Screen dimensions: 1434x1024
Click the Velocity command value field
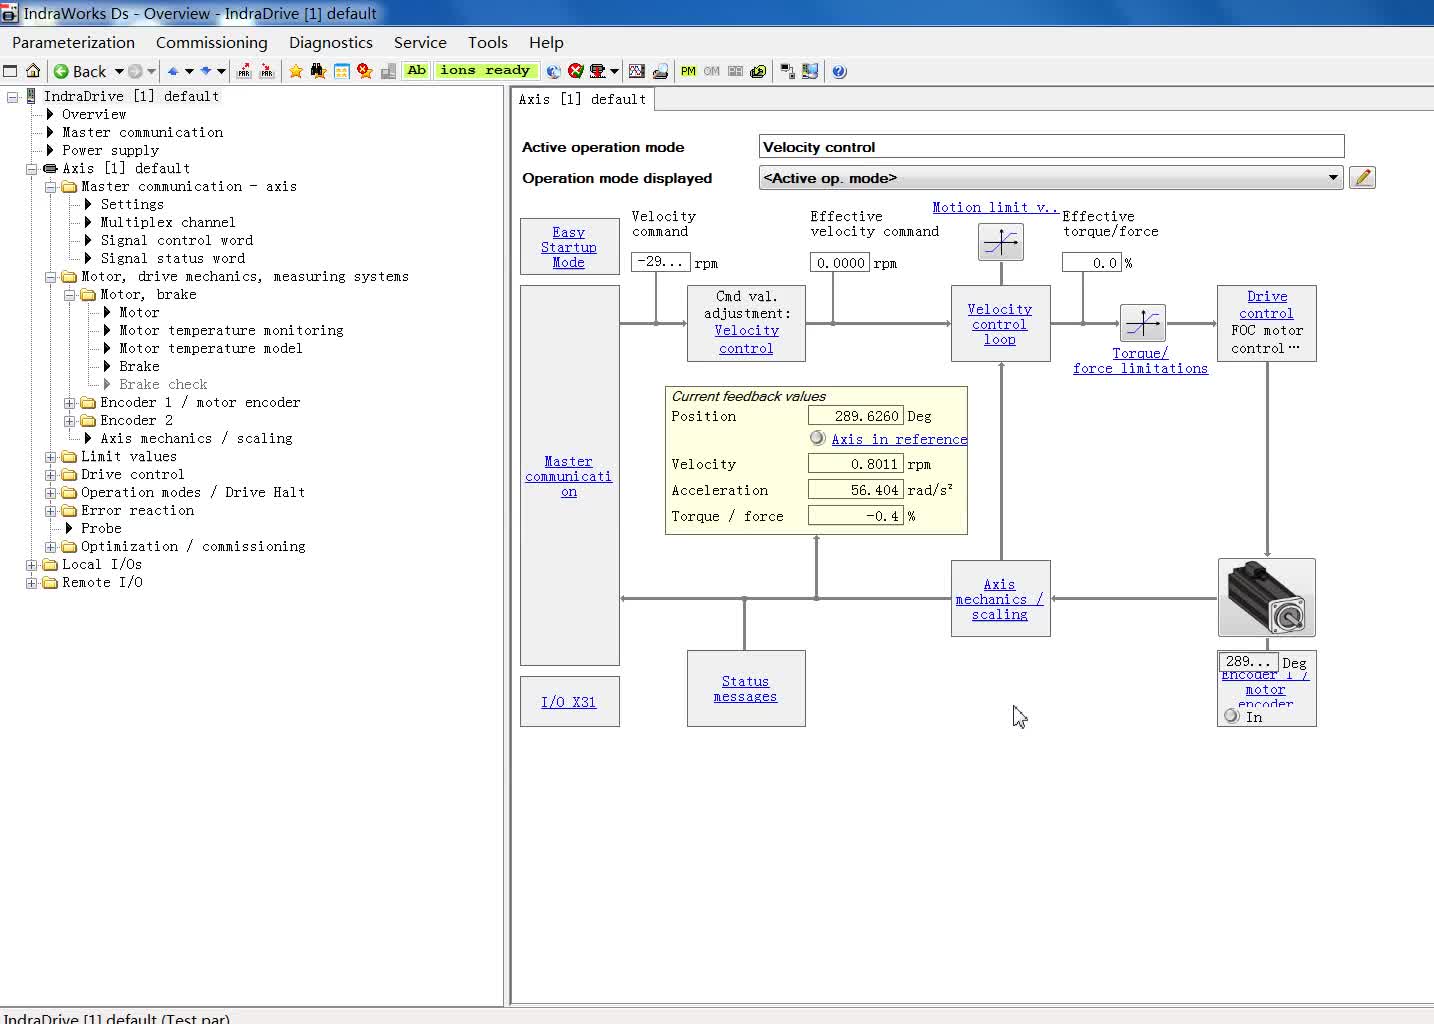tap(661, 262)
